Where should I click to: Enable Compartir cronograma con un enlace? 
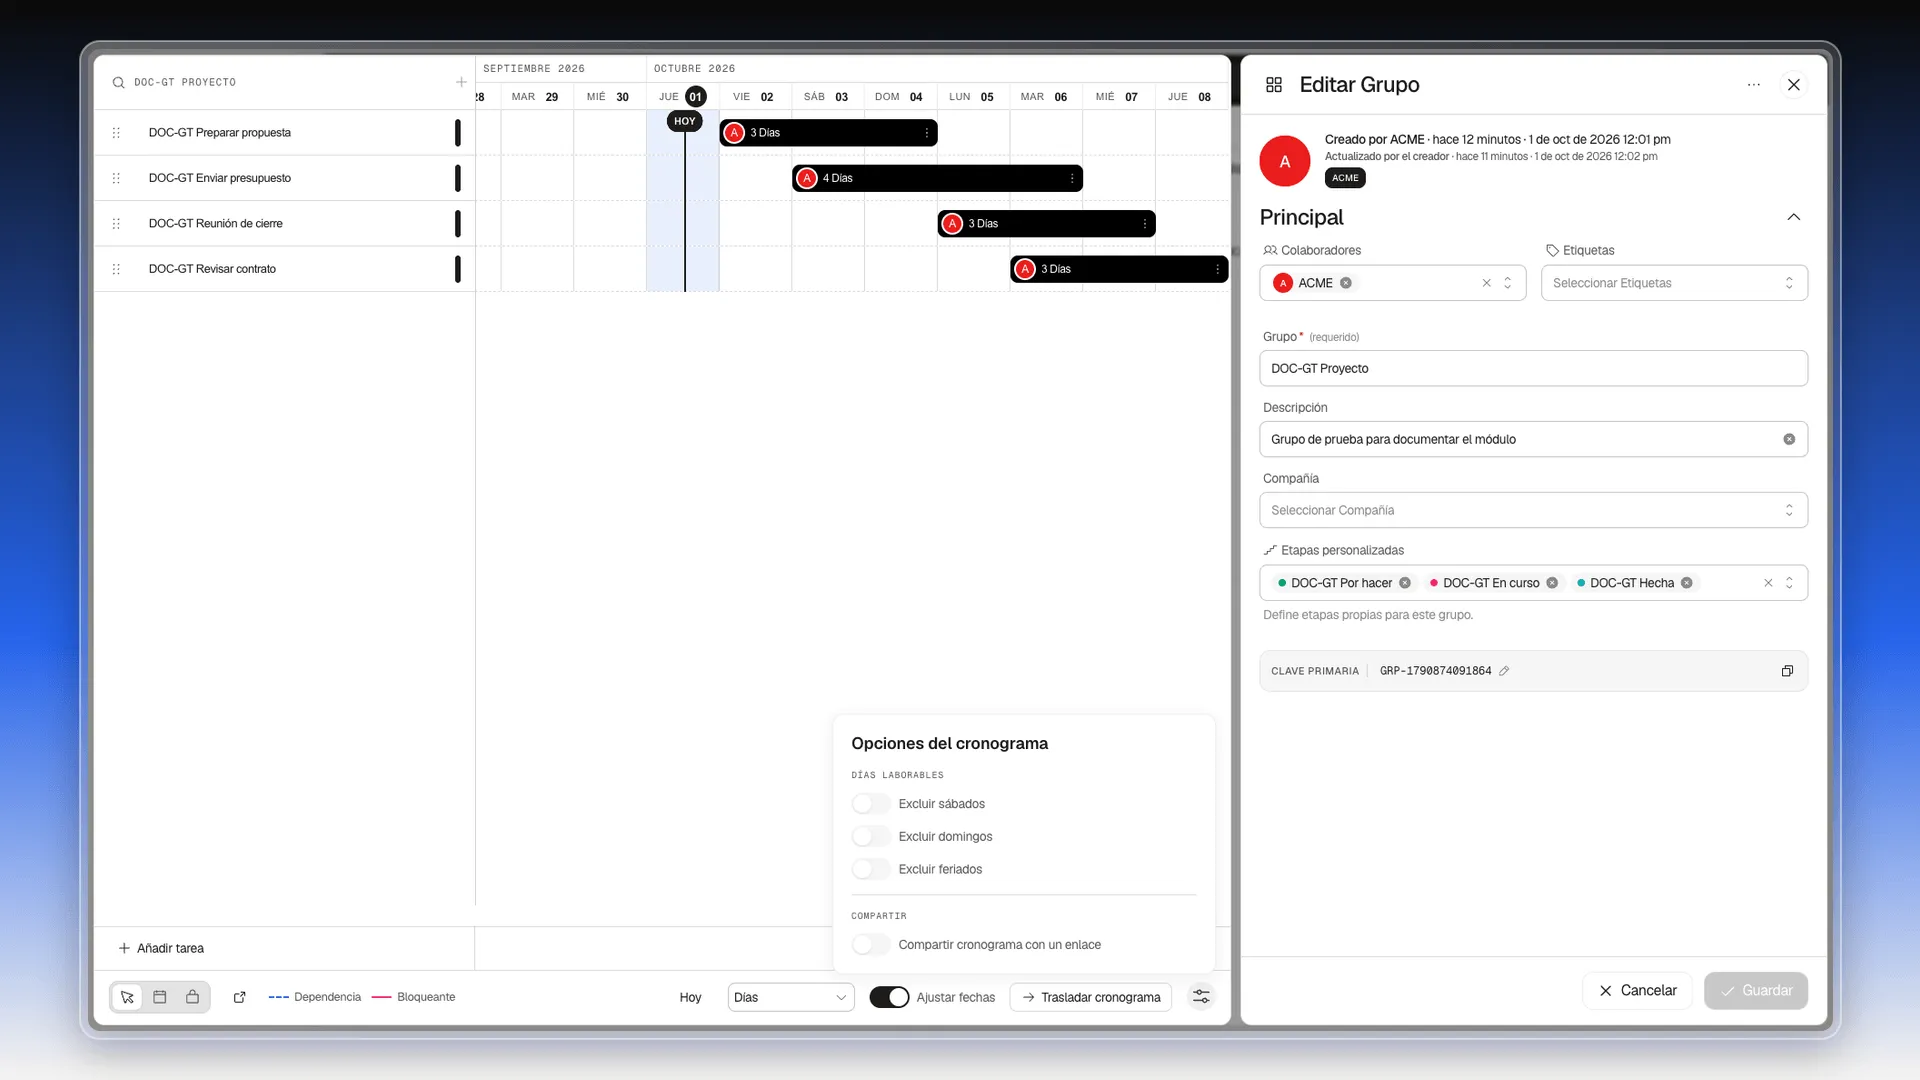click(871, 945)
